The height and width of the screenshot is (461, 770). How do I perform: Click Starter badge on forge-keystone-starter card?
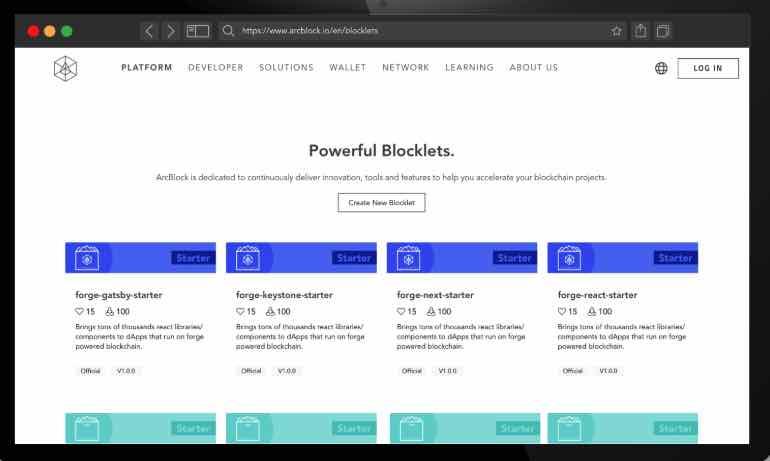pos(354,258)
